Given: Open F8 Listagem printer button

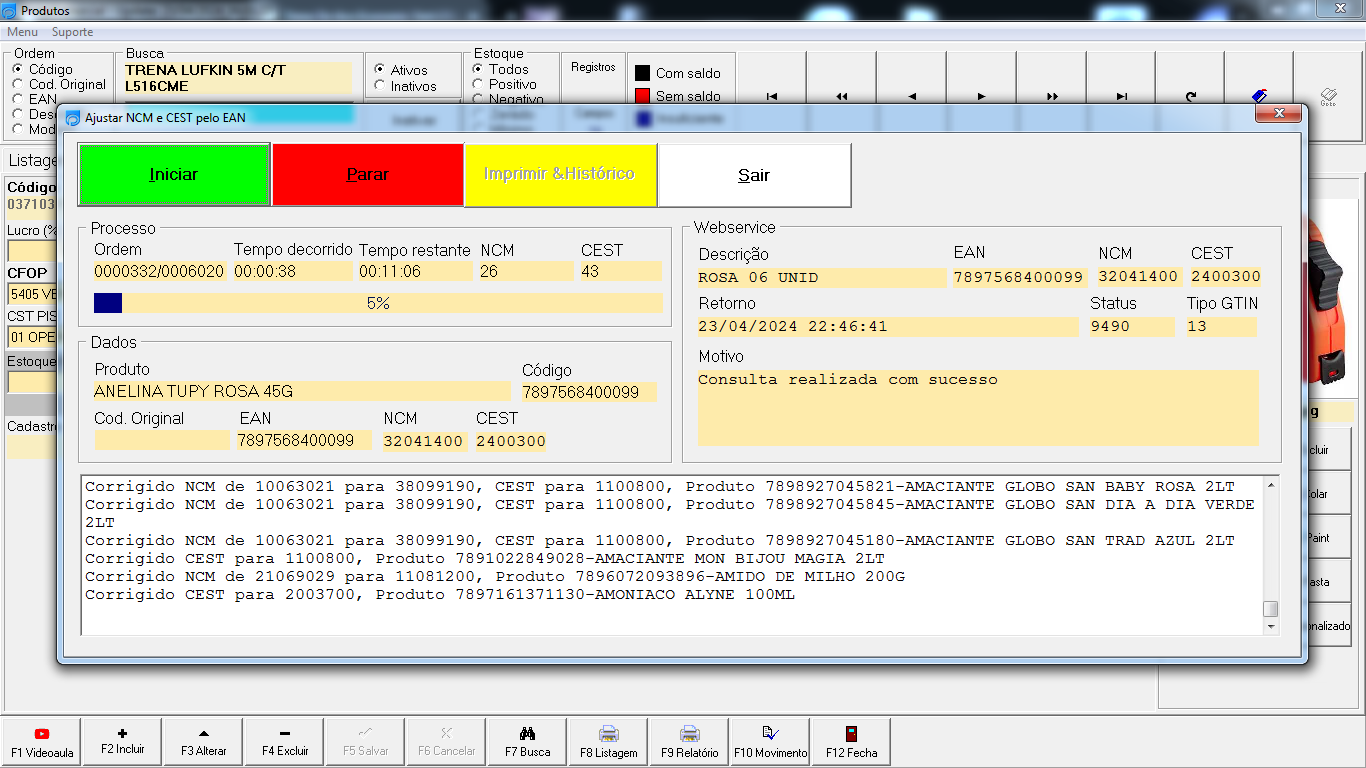Looking at the screenshot, I should [608, 742].
